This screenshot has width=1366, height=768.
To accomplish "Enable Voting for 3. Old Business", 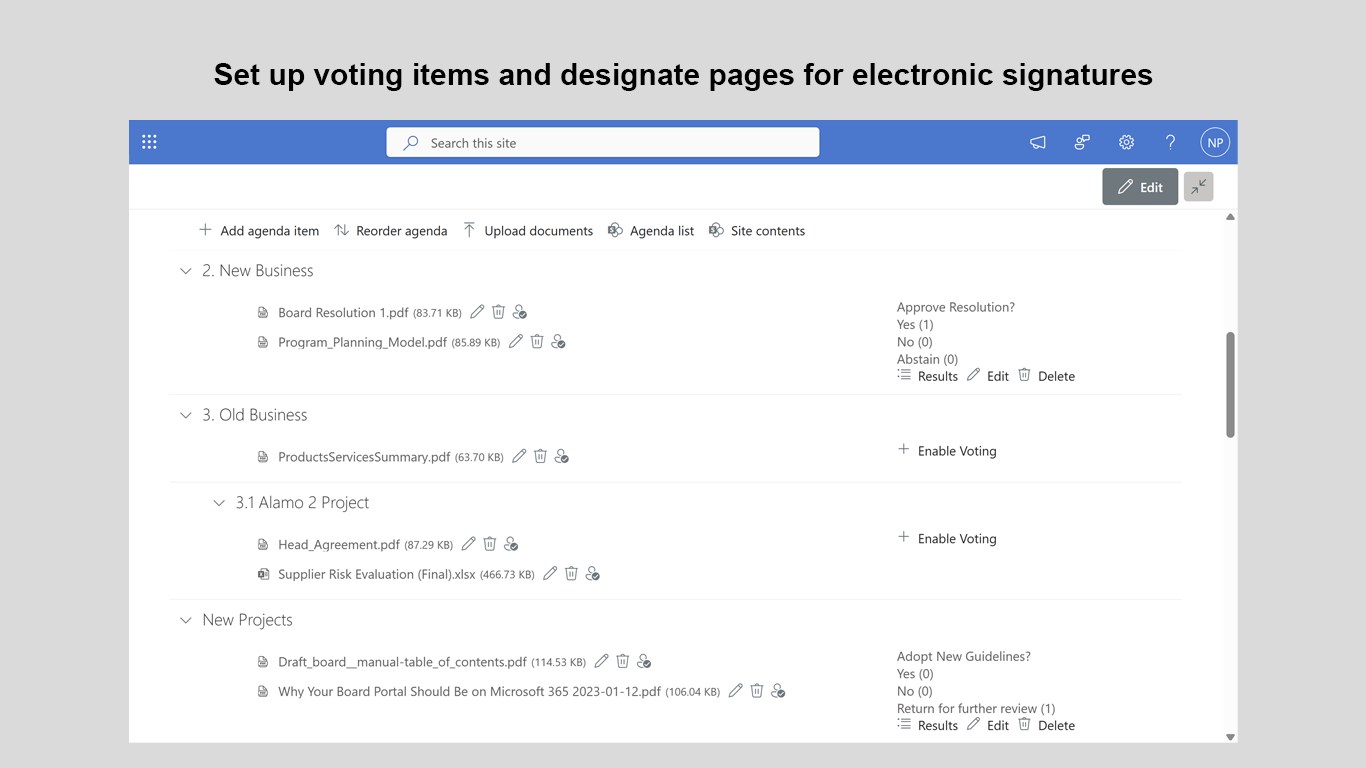I will point(947,451).
